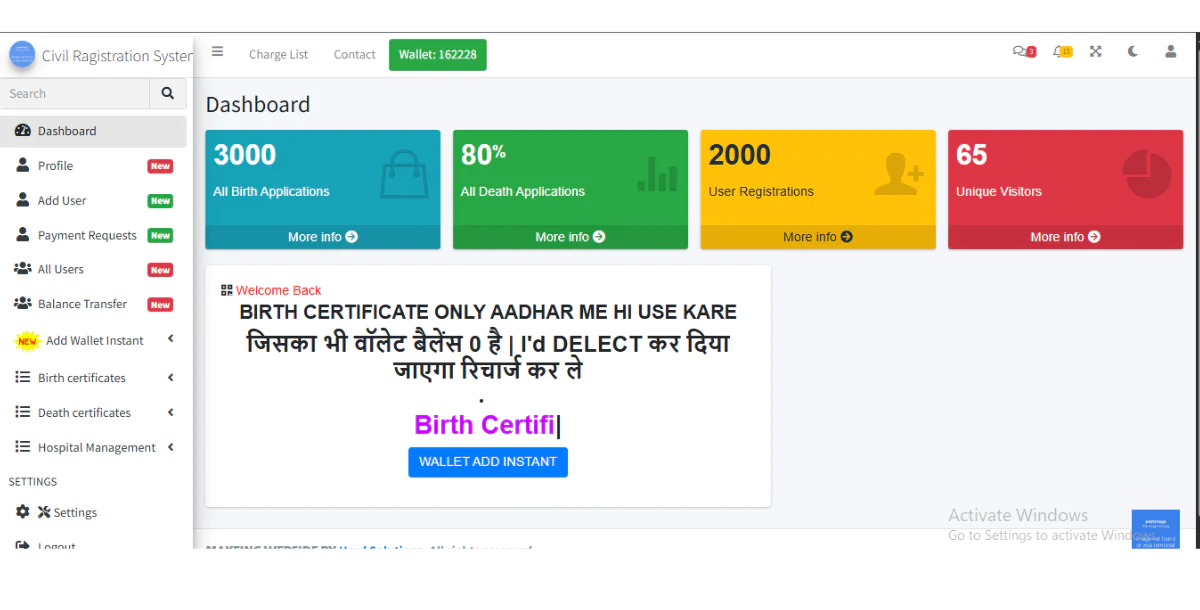Open the notifications bell icon
The image size is (1200, 610).
tap(1061, 52)
